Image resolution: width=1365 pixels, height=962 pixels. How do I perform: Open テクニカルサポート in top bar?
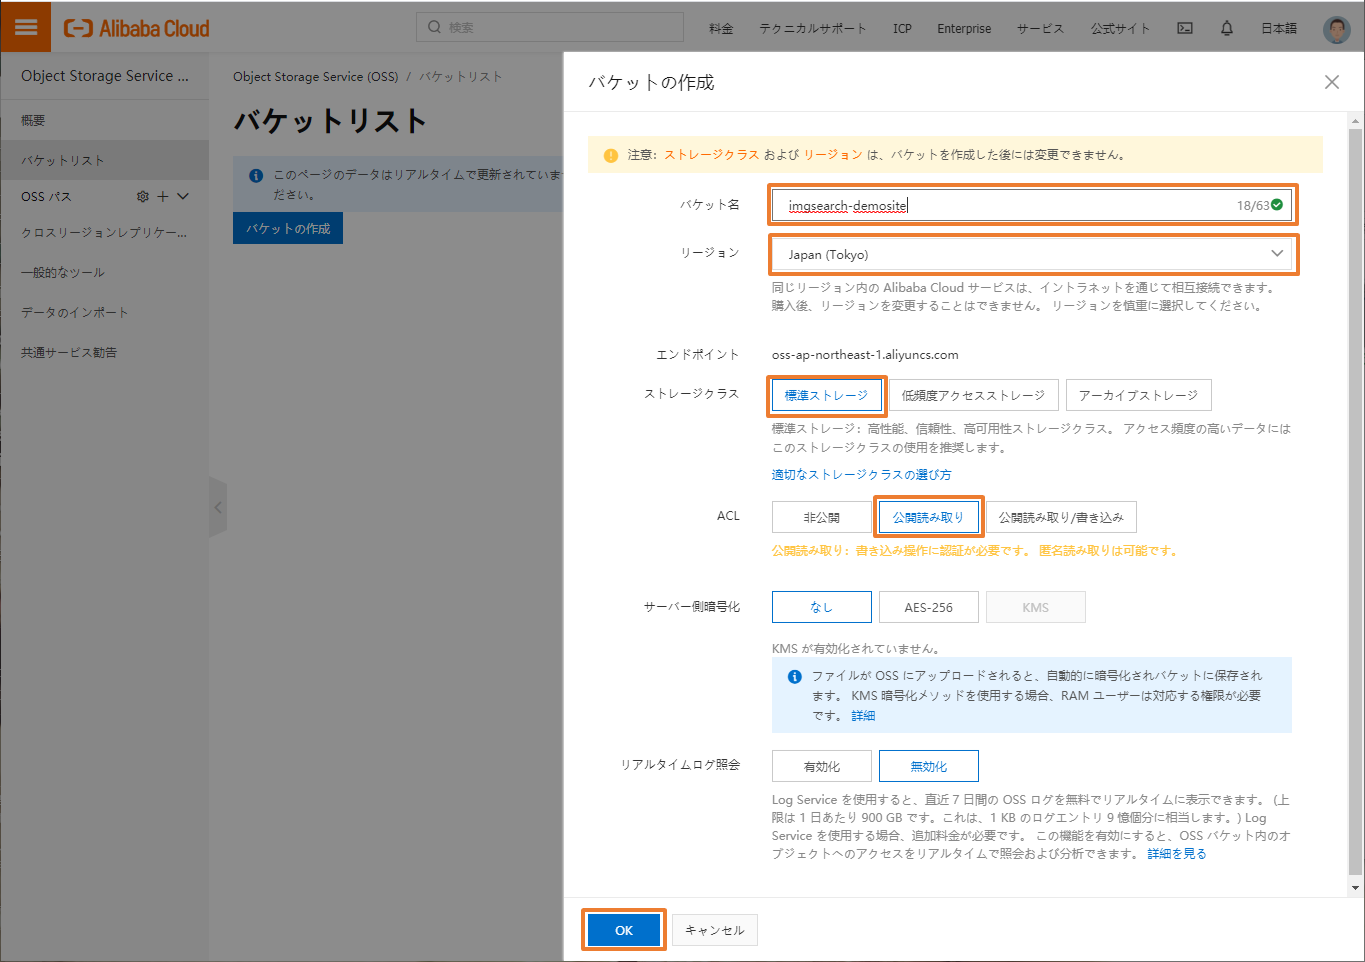(x=813, y=28)
